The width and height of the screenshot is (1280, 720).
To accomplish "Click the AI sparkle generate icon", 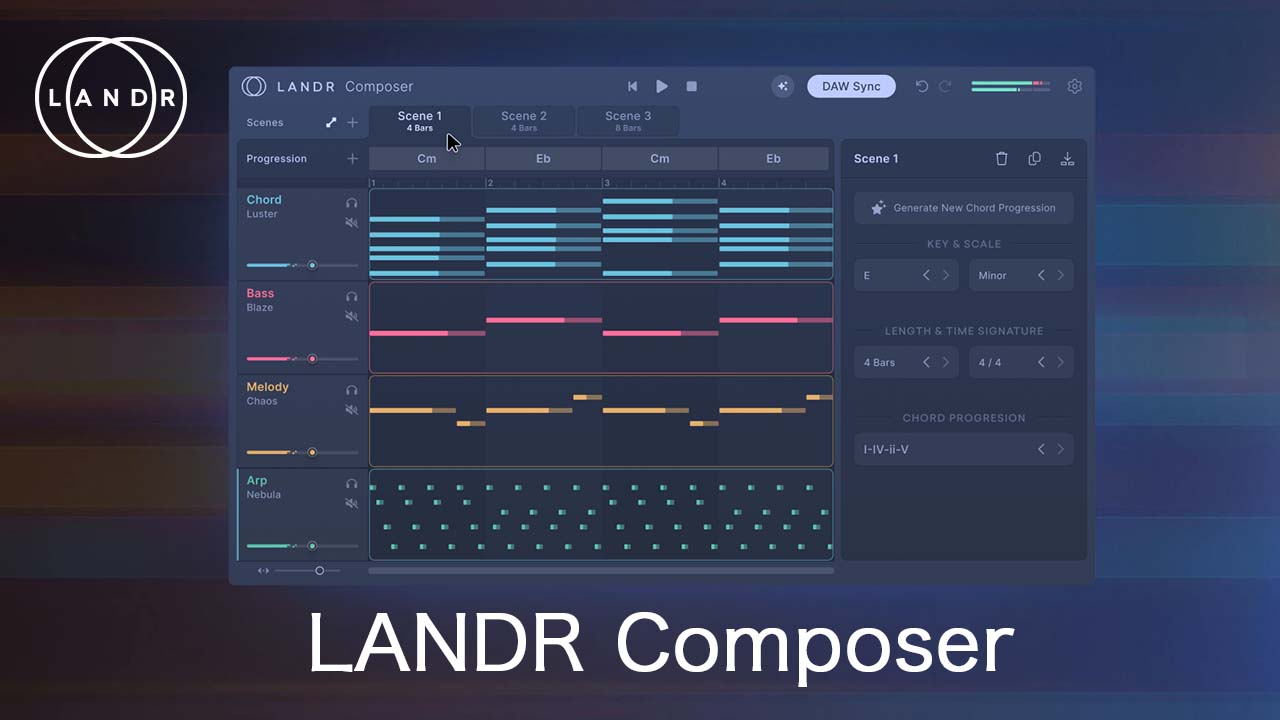I will pyautogui.click(x=783, y=86).
